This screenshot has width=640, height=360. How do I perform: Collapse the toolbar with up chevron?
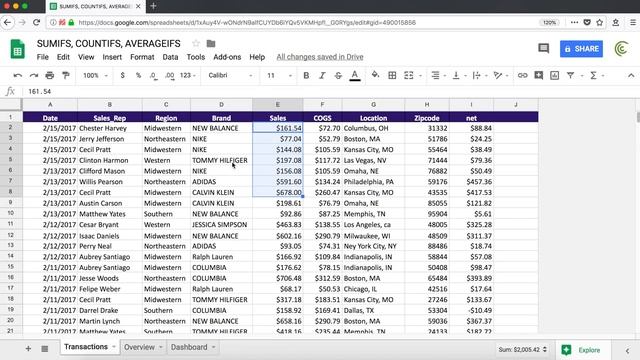tap(631, 76)
